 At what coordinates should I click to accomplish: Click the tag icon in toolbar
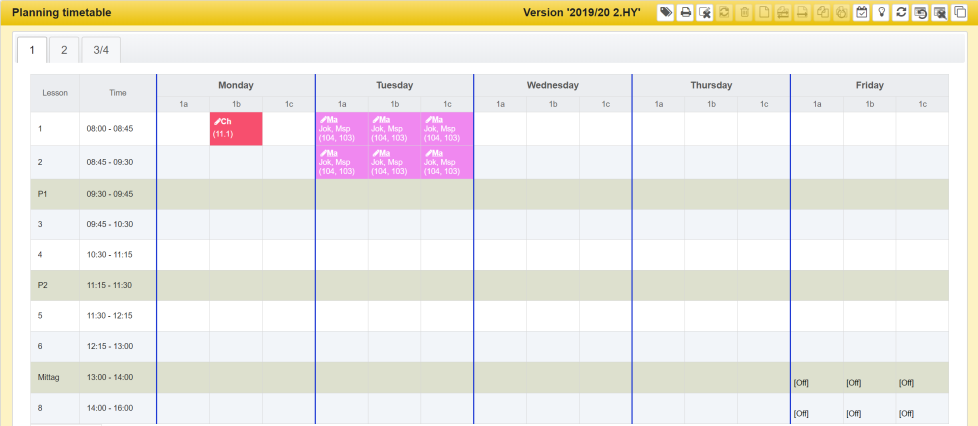click(666, 13)
